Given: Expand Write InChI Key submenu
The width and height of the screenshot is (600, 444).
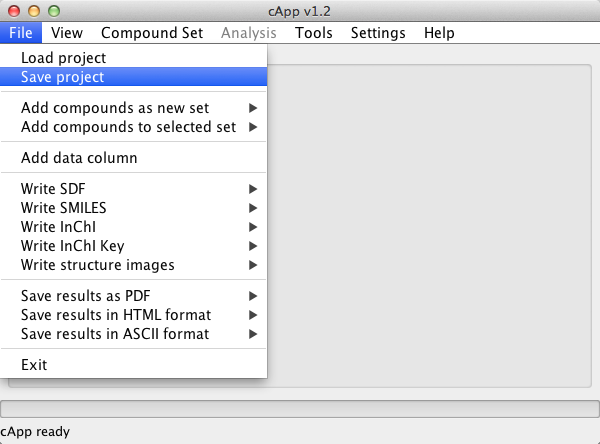Looking at the screenshot, I should coord(133,246).
